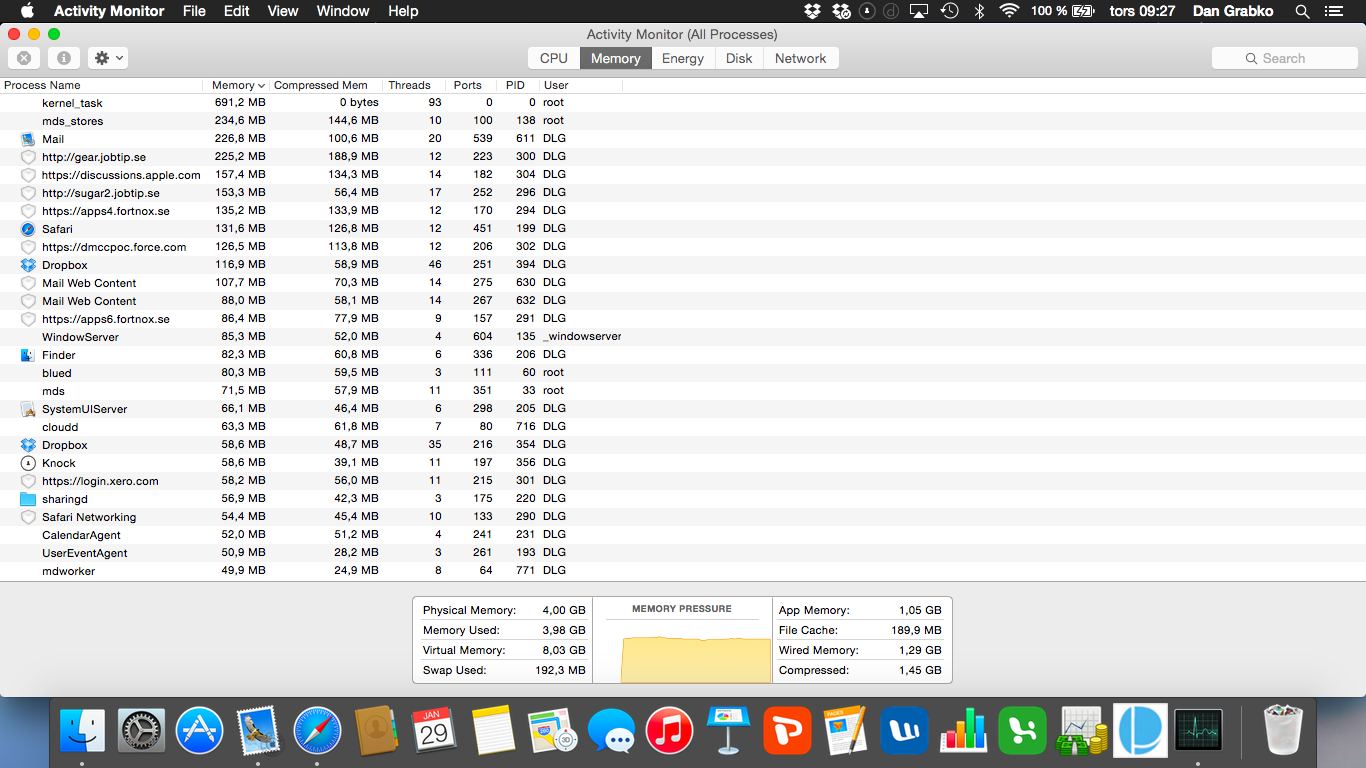This screenshot has width=1366, height=768.
Task: Click the Inspect process info toolbar button
Action: (63, 58)
